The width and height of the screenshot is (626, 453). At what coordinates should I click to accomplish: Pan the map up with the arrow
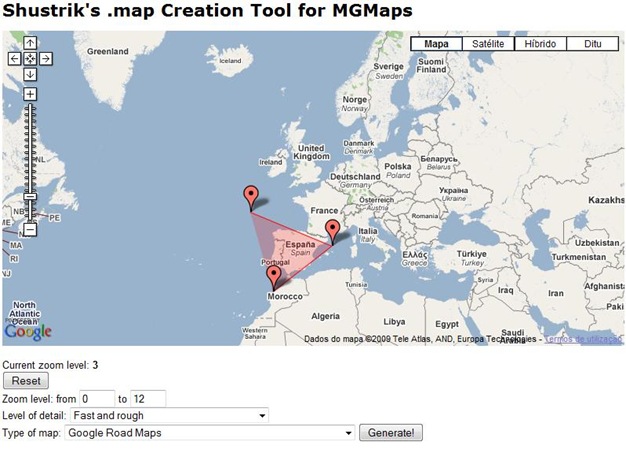click(x=30, y=43)
